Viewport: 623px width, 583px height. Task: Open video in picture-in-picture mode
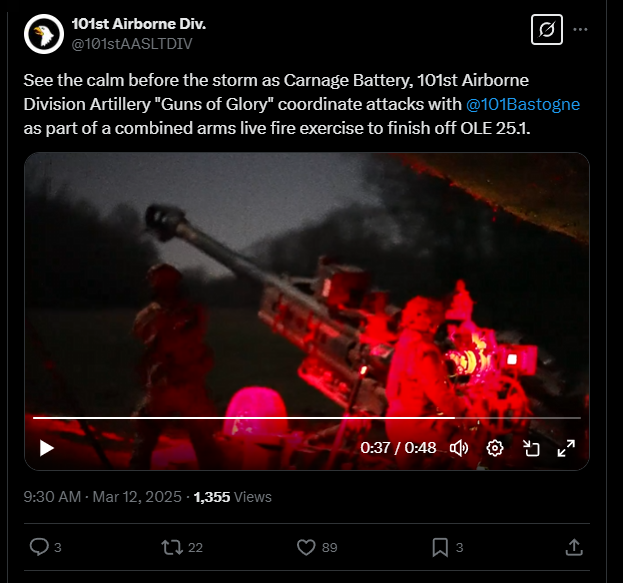coord(531,448)
